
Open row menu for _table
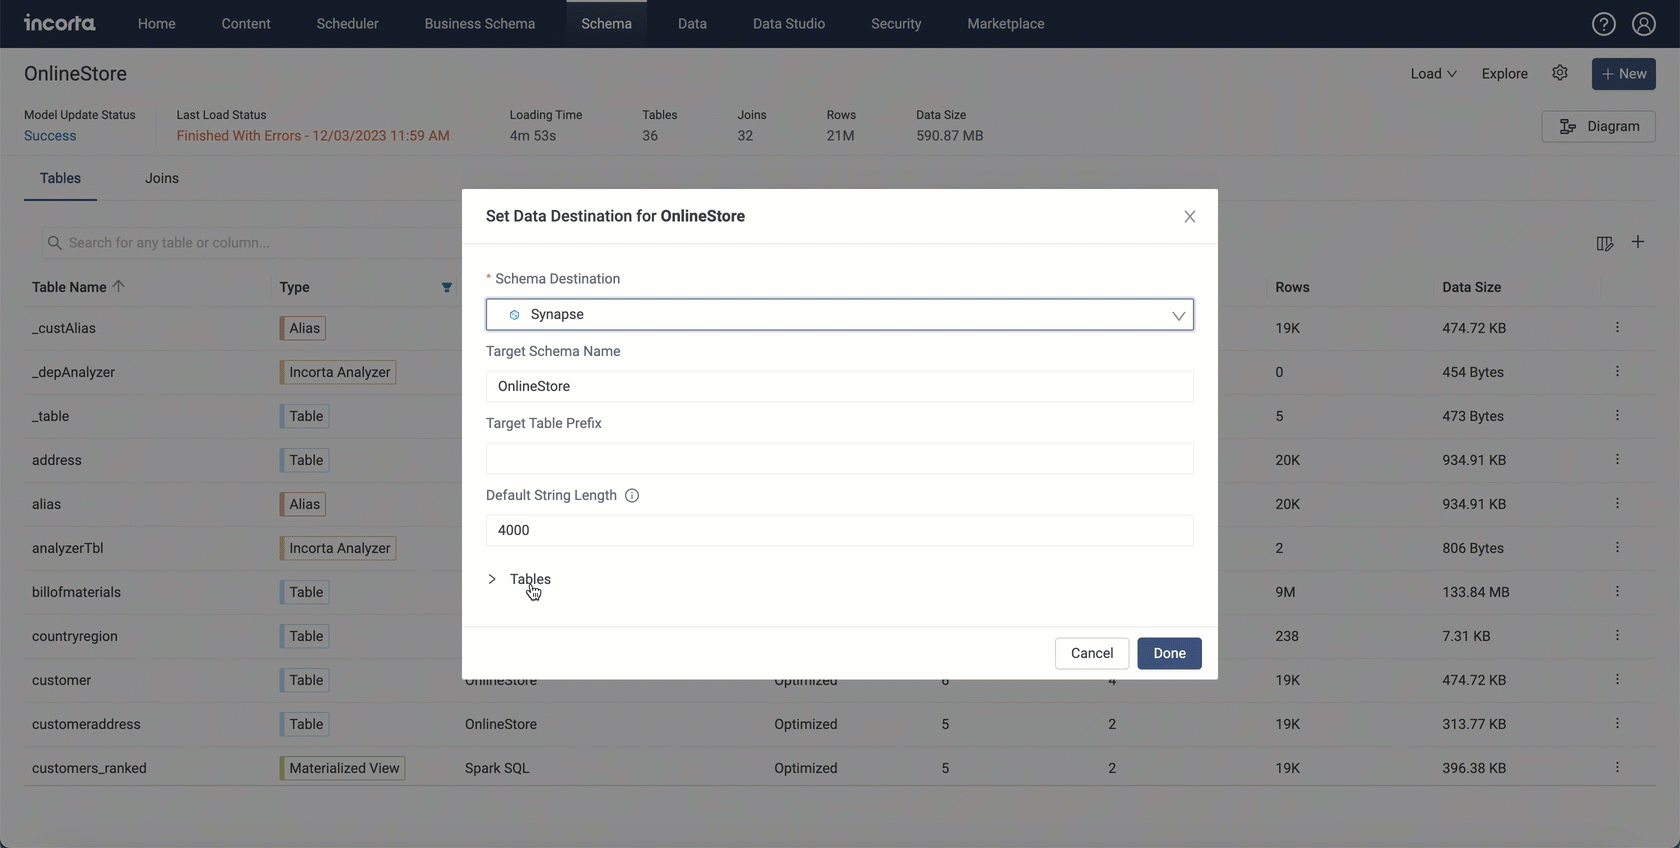(1617, 416)
